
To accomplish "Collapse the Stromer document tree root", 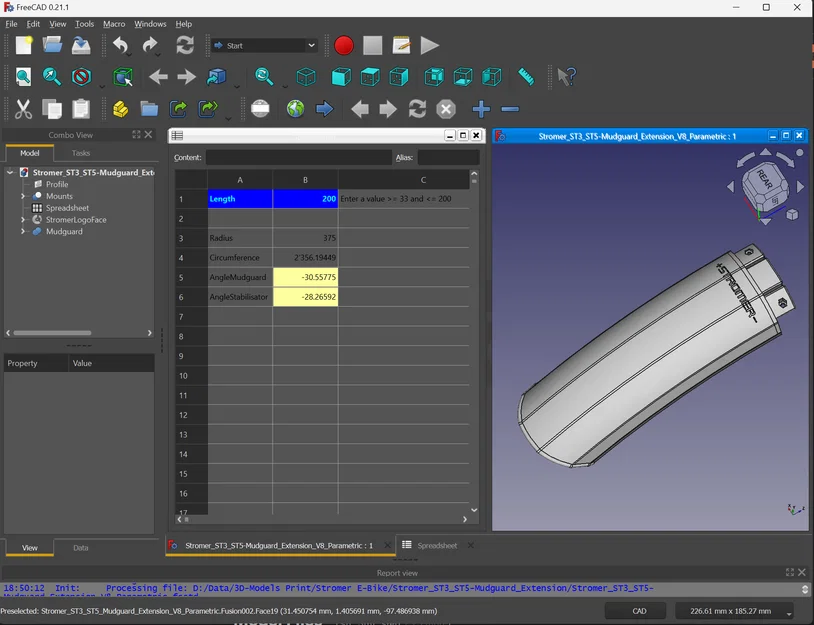I will pyautogui.click(x=10, y=172).
